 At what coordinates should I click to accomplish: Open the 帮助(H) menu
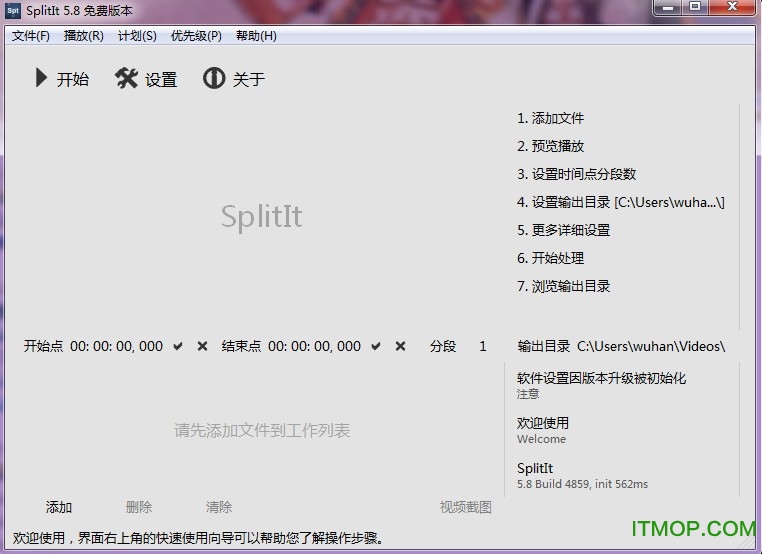click(256, 36)
